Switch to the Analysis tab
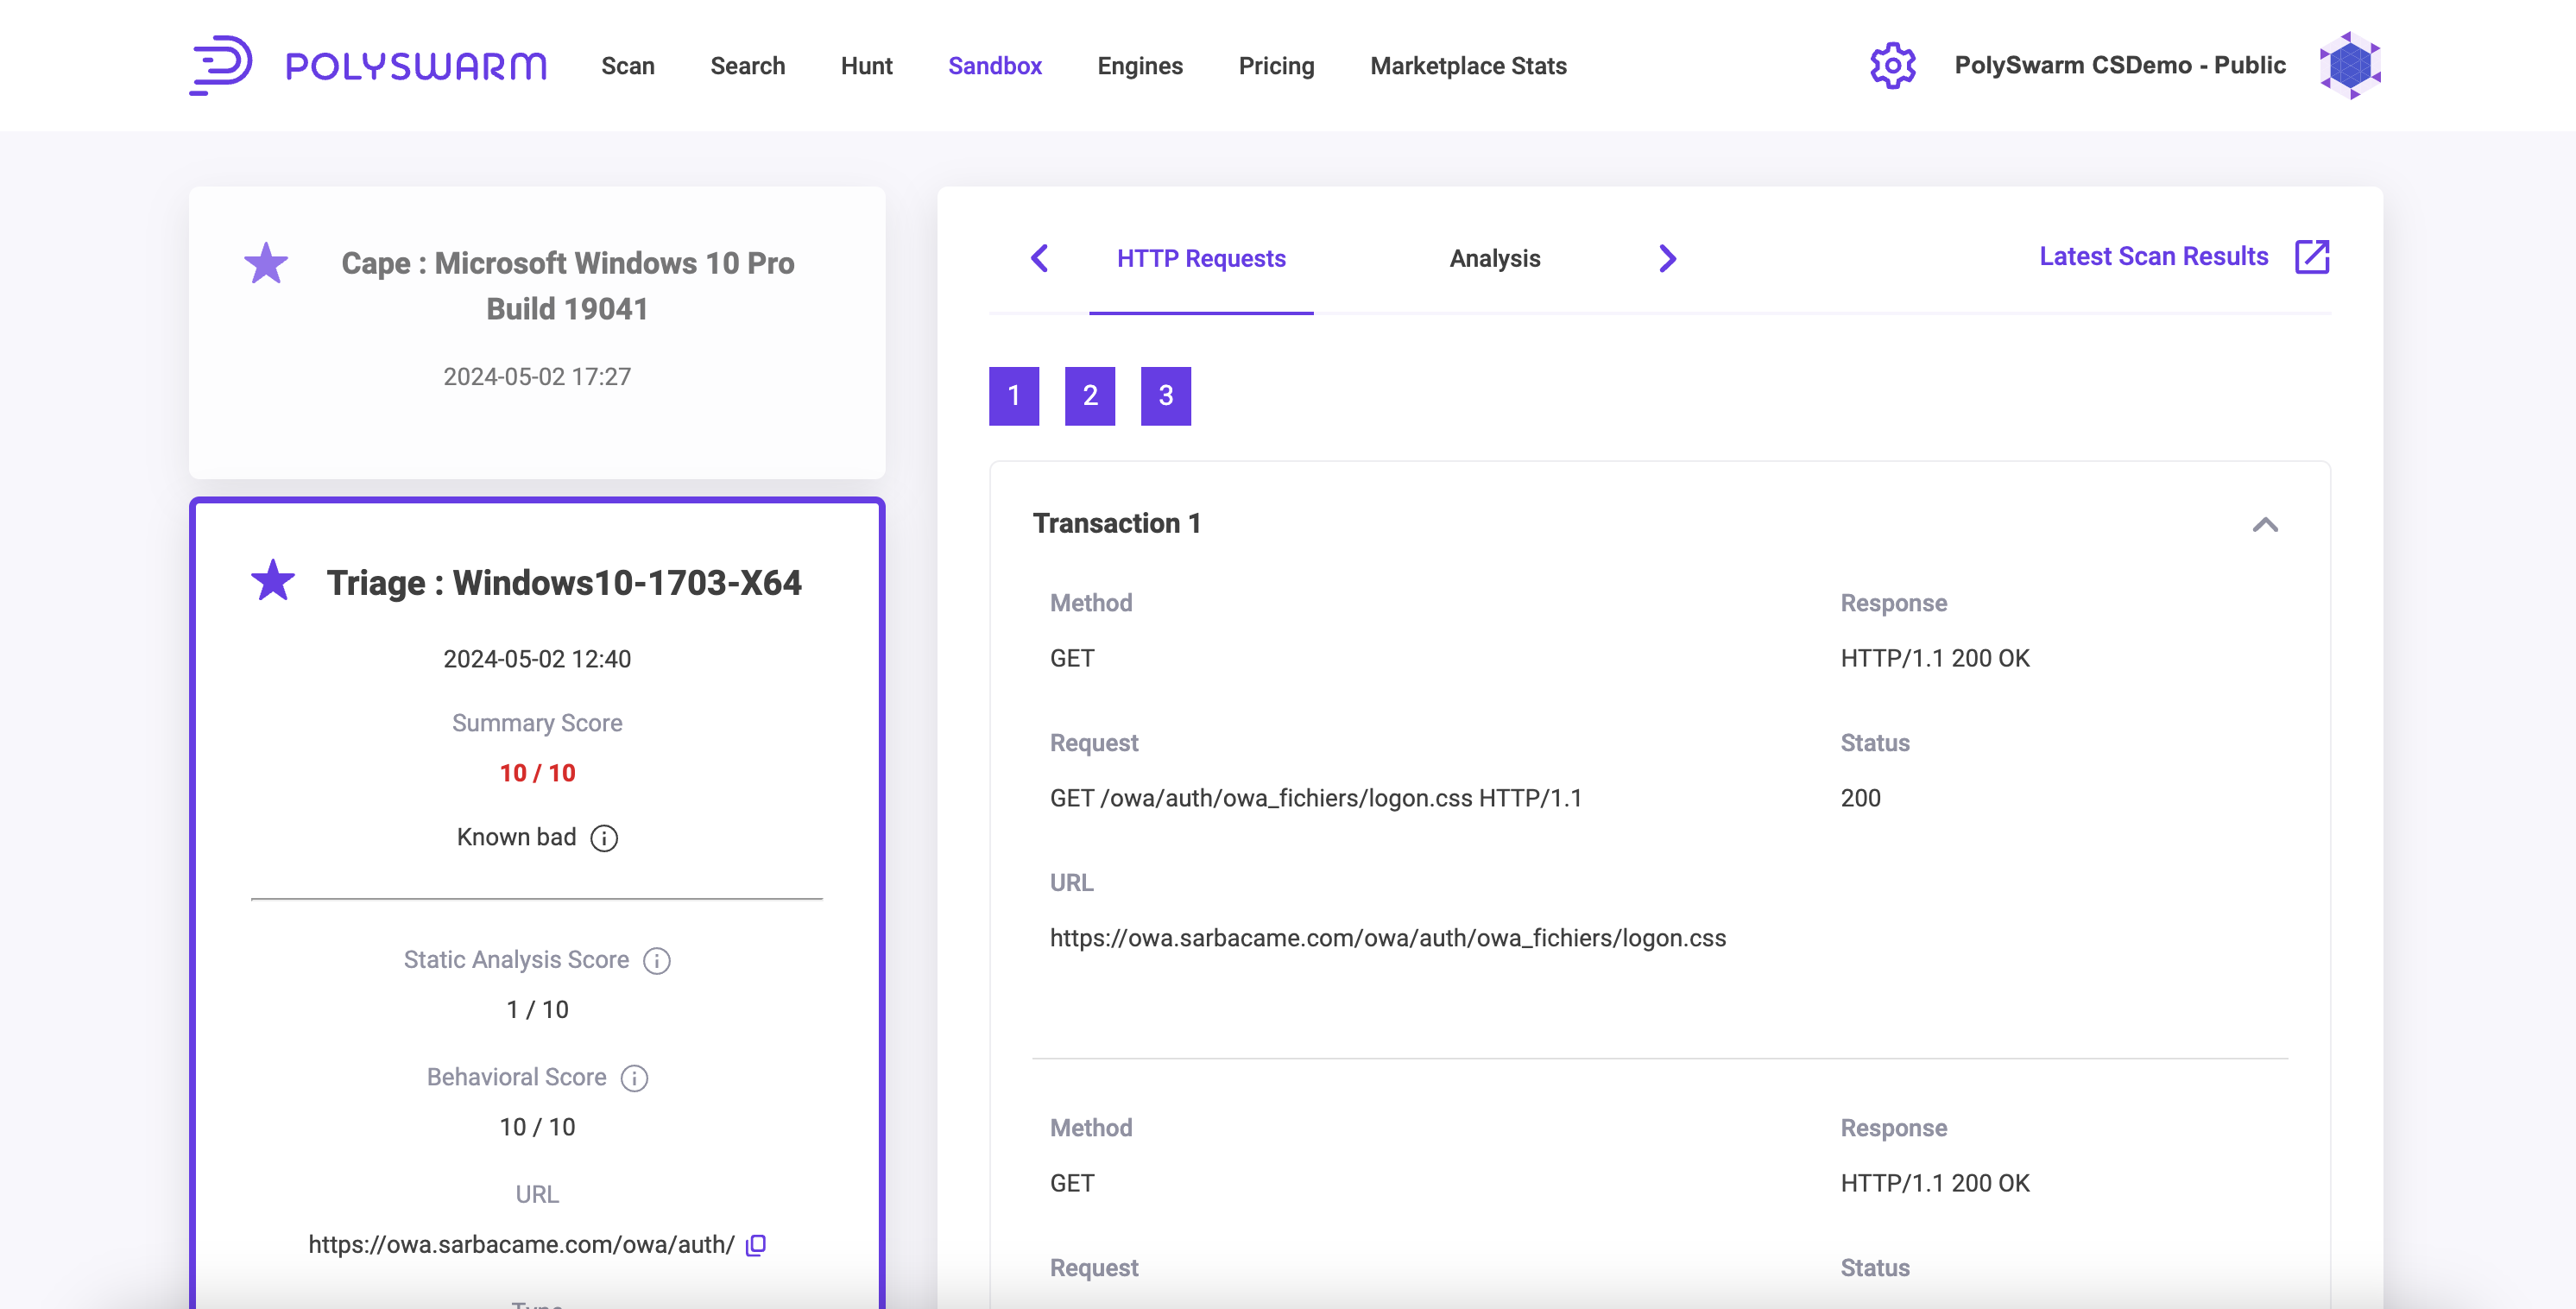This screenshot has width=2576, height=1309. tap(1495, 258)
